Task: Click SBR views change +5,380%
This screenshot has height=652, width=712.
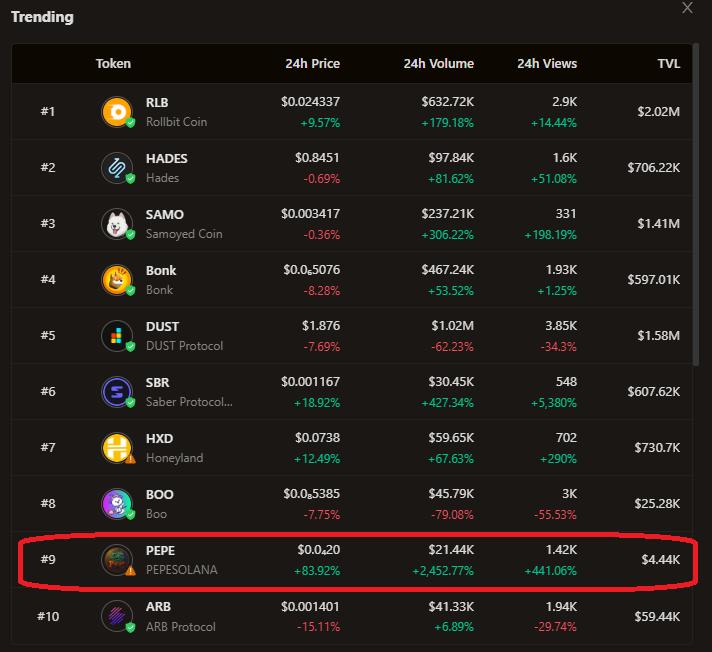Action: [554, 403]
